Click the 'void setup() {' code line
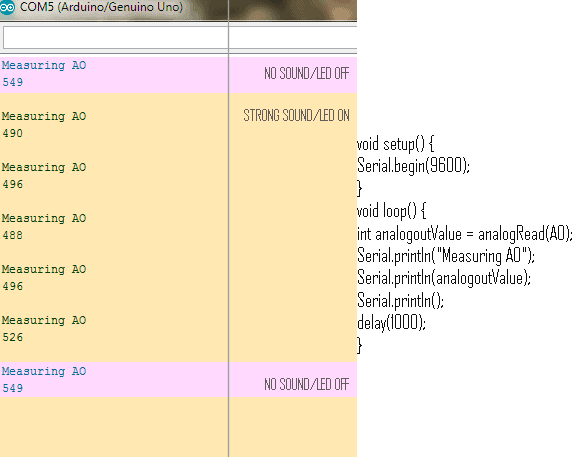578x457 pixels. tap(396, 144)
